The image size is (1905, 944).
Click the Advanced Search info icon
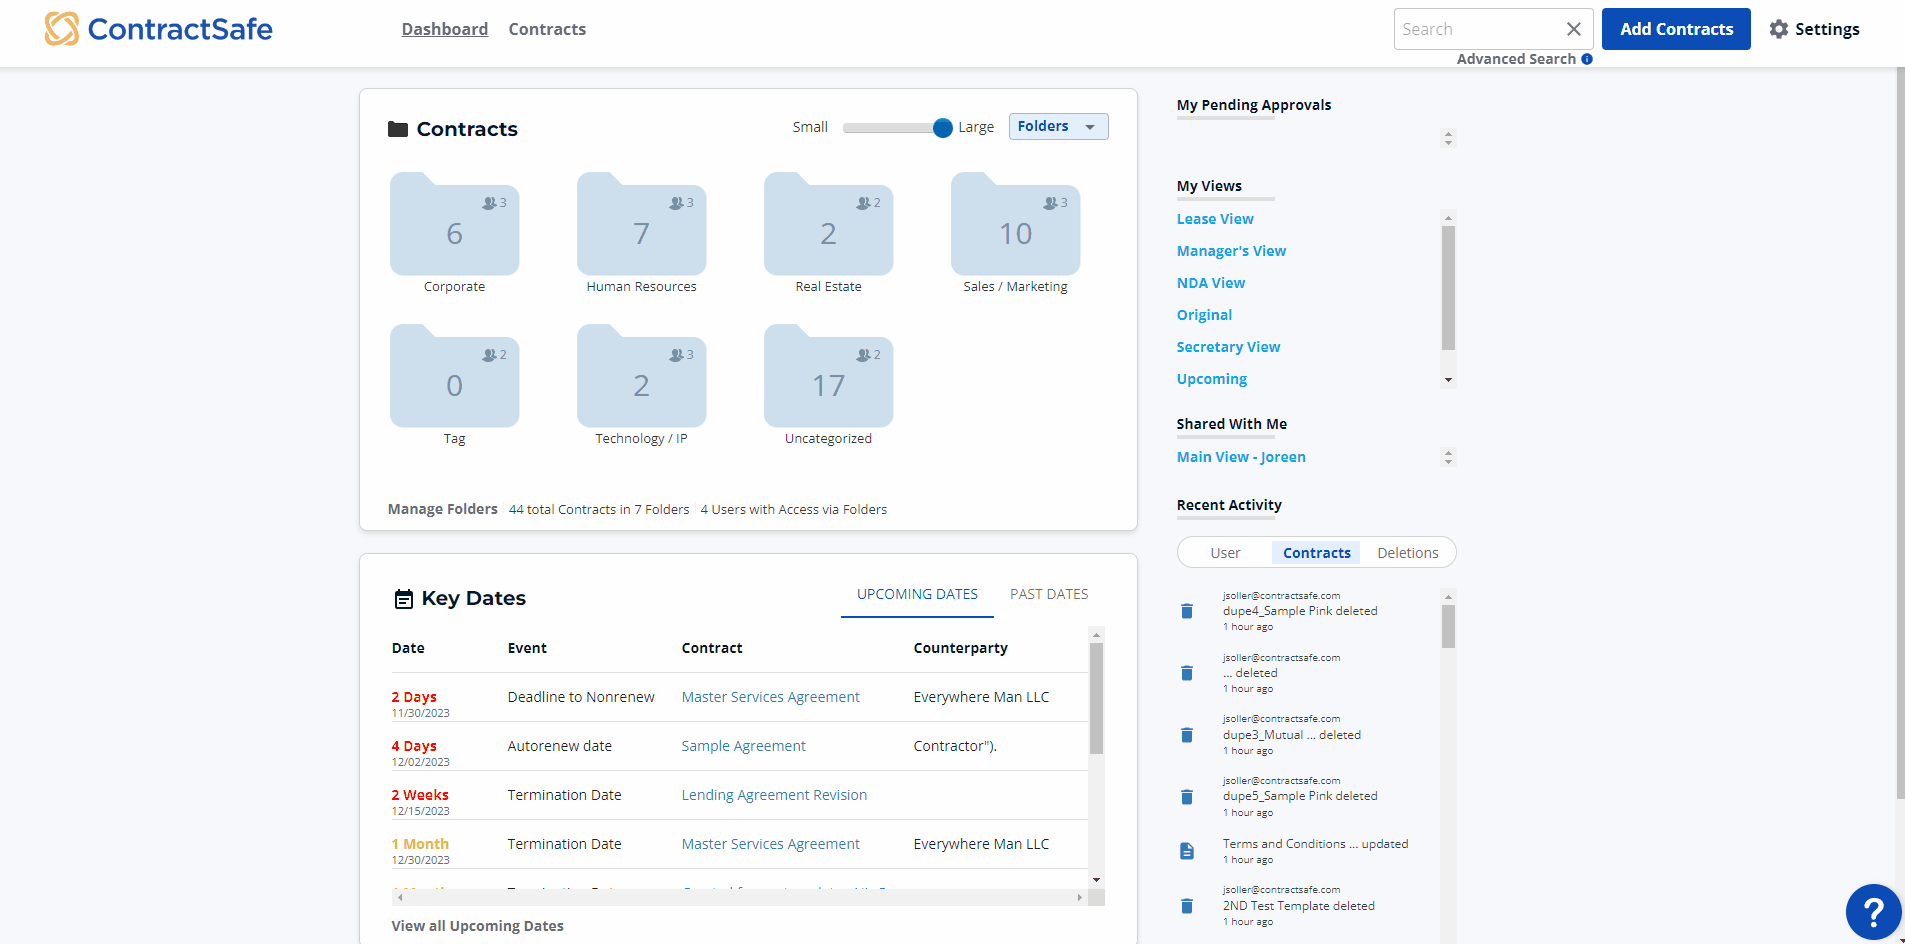tap(1587, 59)
